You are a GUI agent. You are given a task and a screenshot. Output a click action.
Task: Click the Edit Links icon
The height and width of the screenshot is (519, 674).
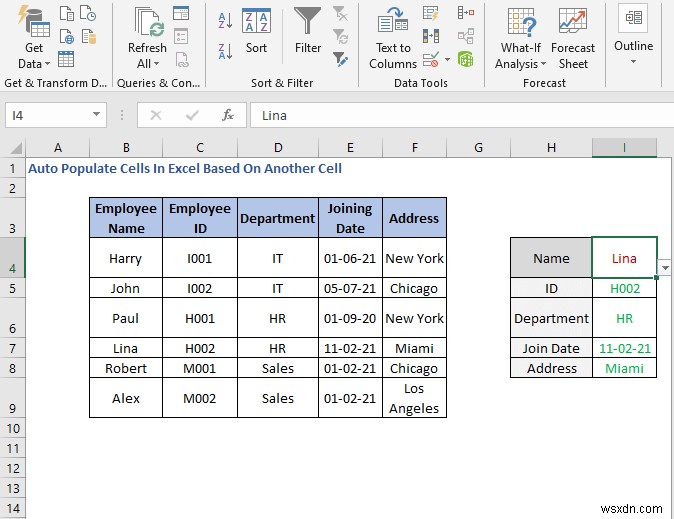pos(182,60)
